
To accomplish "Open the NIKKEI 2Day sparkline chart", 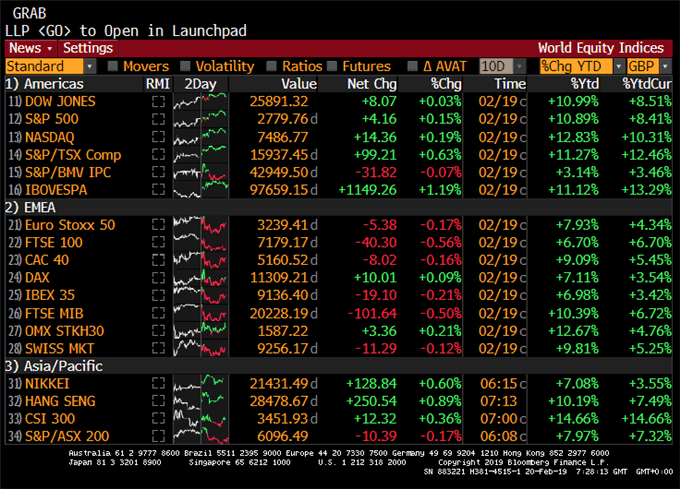I will 200,384.
